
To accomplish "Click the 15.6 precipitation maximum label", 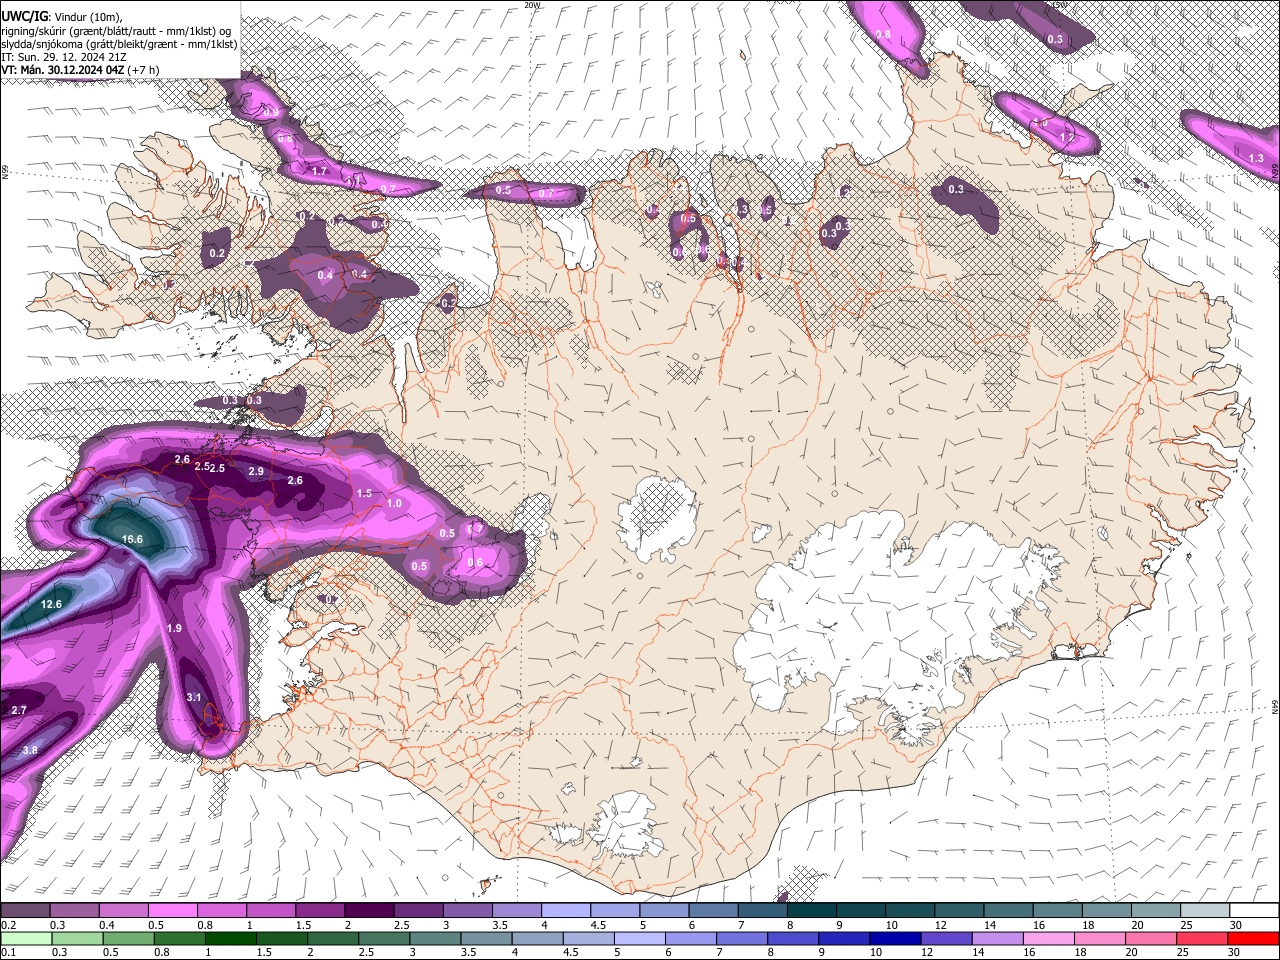I will click(x=132, y=539).
